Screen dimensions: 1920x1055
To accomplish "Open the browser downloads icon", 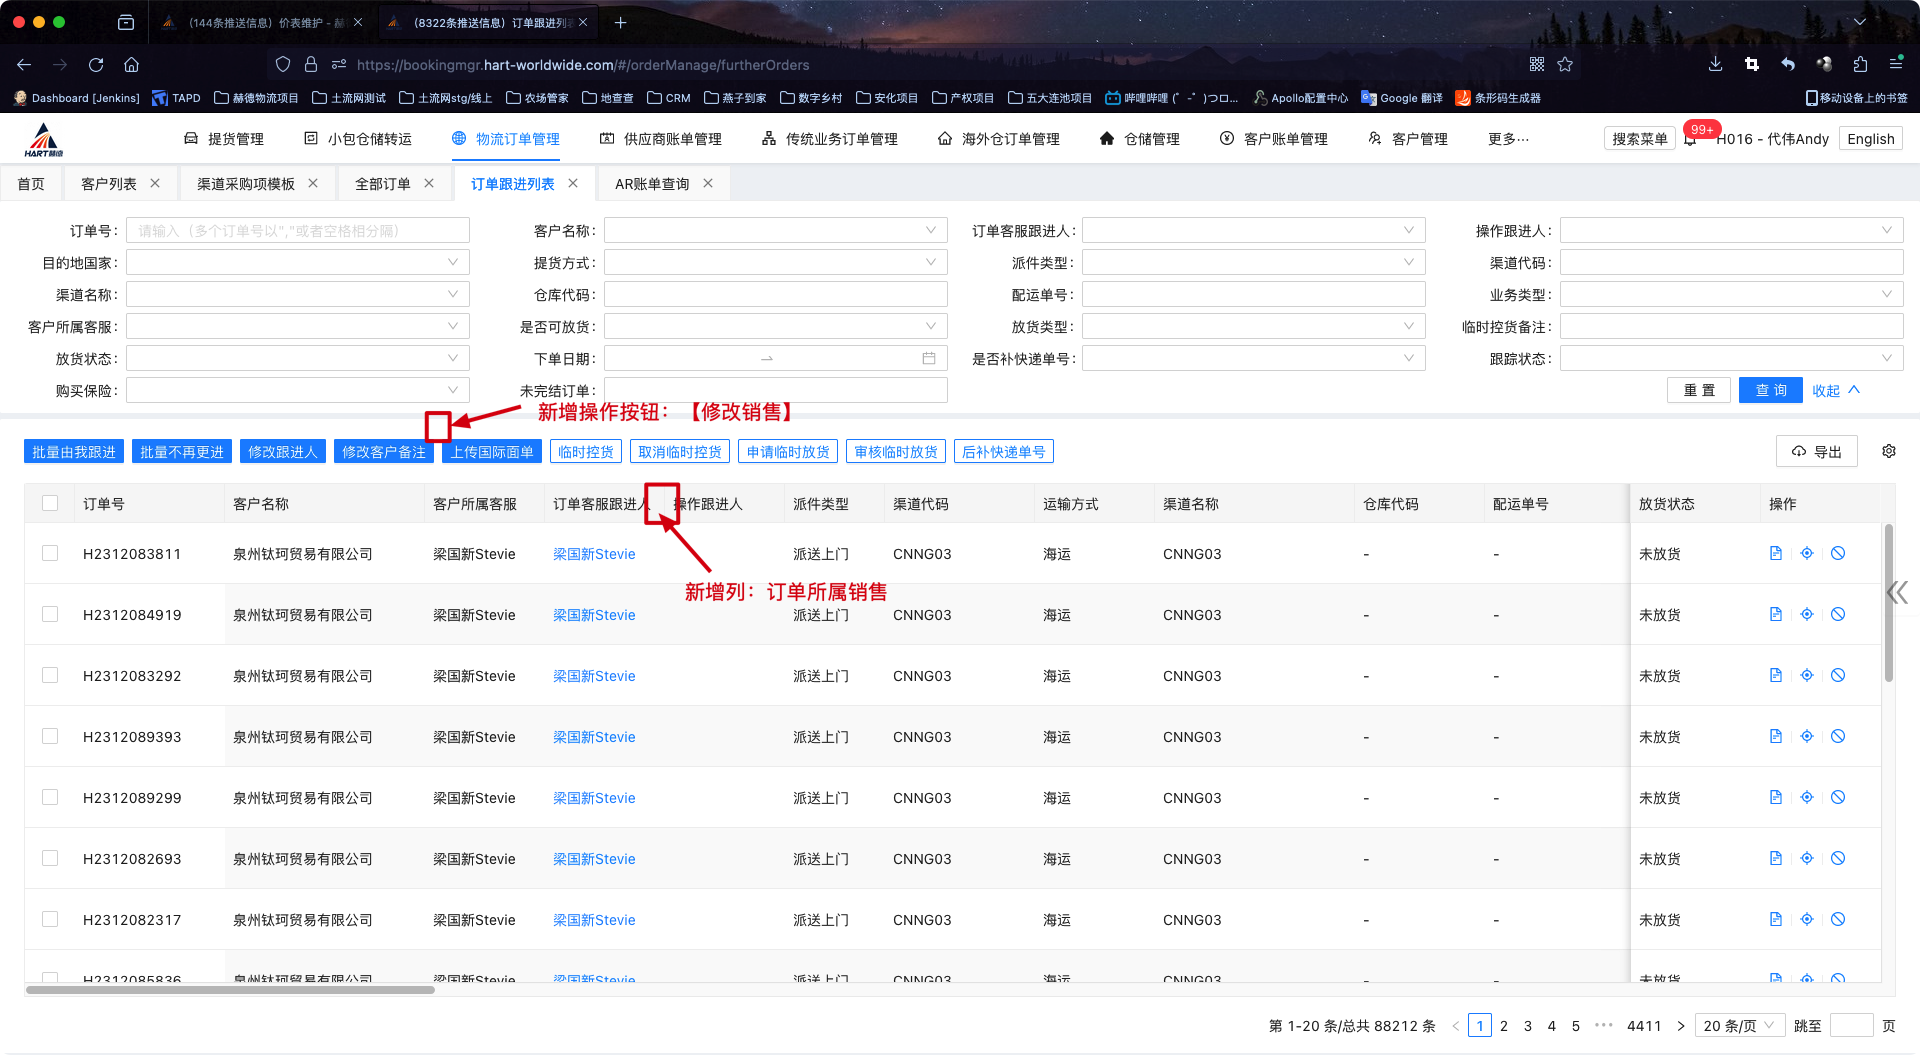I will tap(1715, 65).
